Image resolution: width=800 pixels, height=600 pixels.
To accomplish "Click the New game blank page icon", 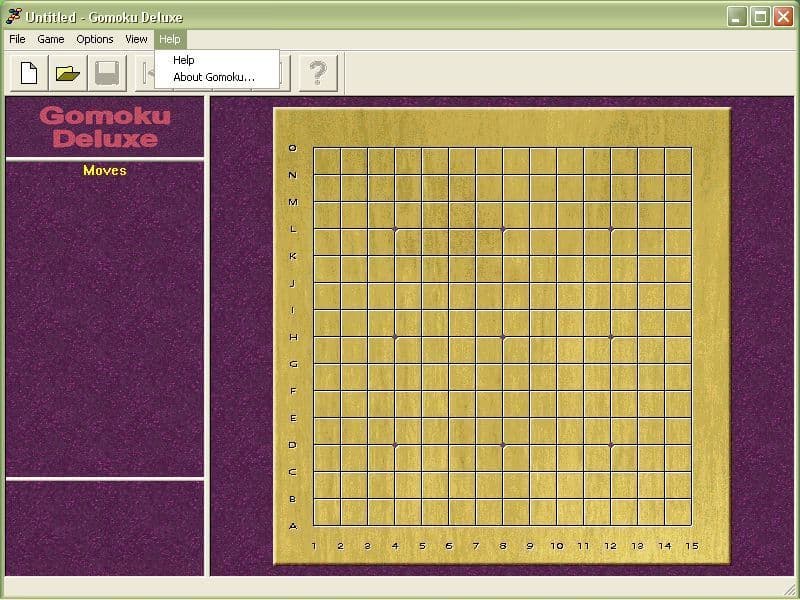I will [29, 73].
